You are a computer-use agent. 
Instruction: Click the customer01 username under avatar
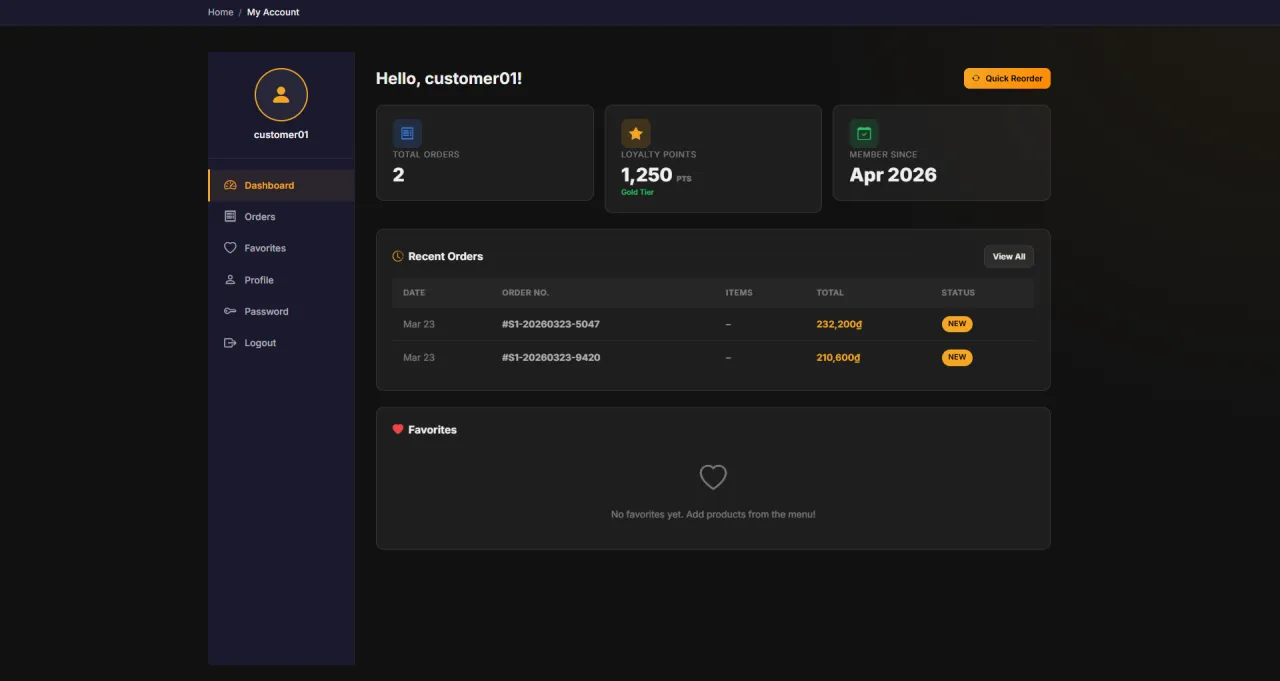(281, 134)
